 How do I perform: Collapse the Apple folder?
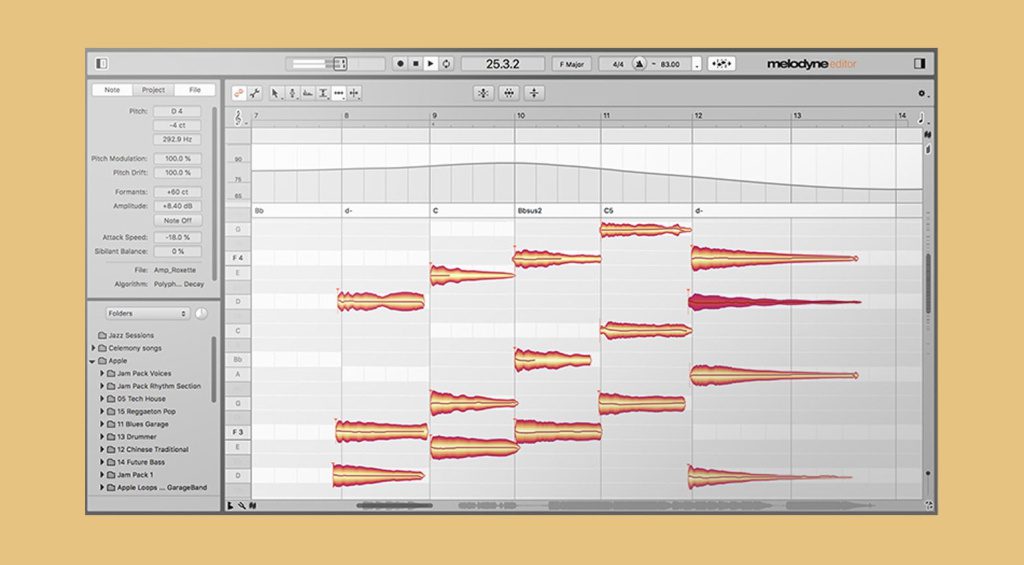(x=92, y=361)
